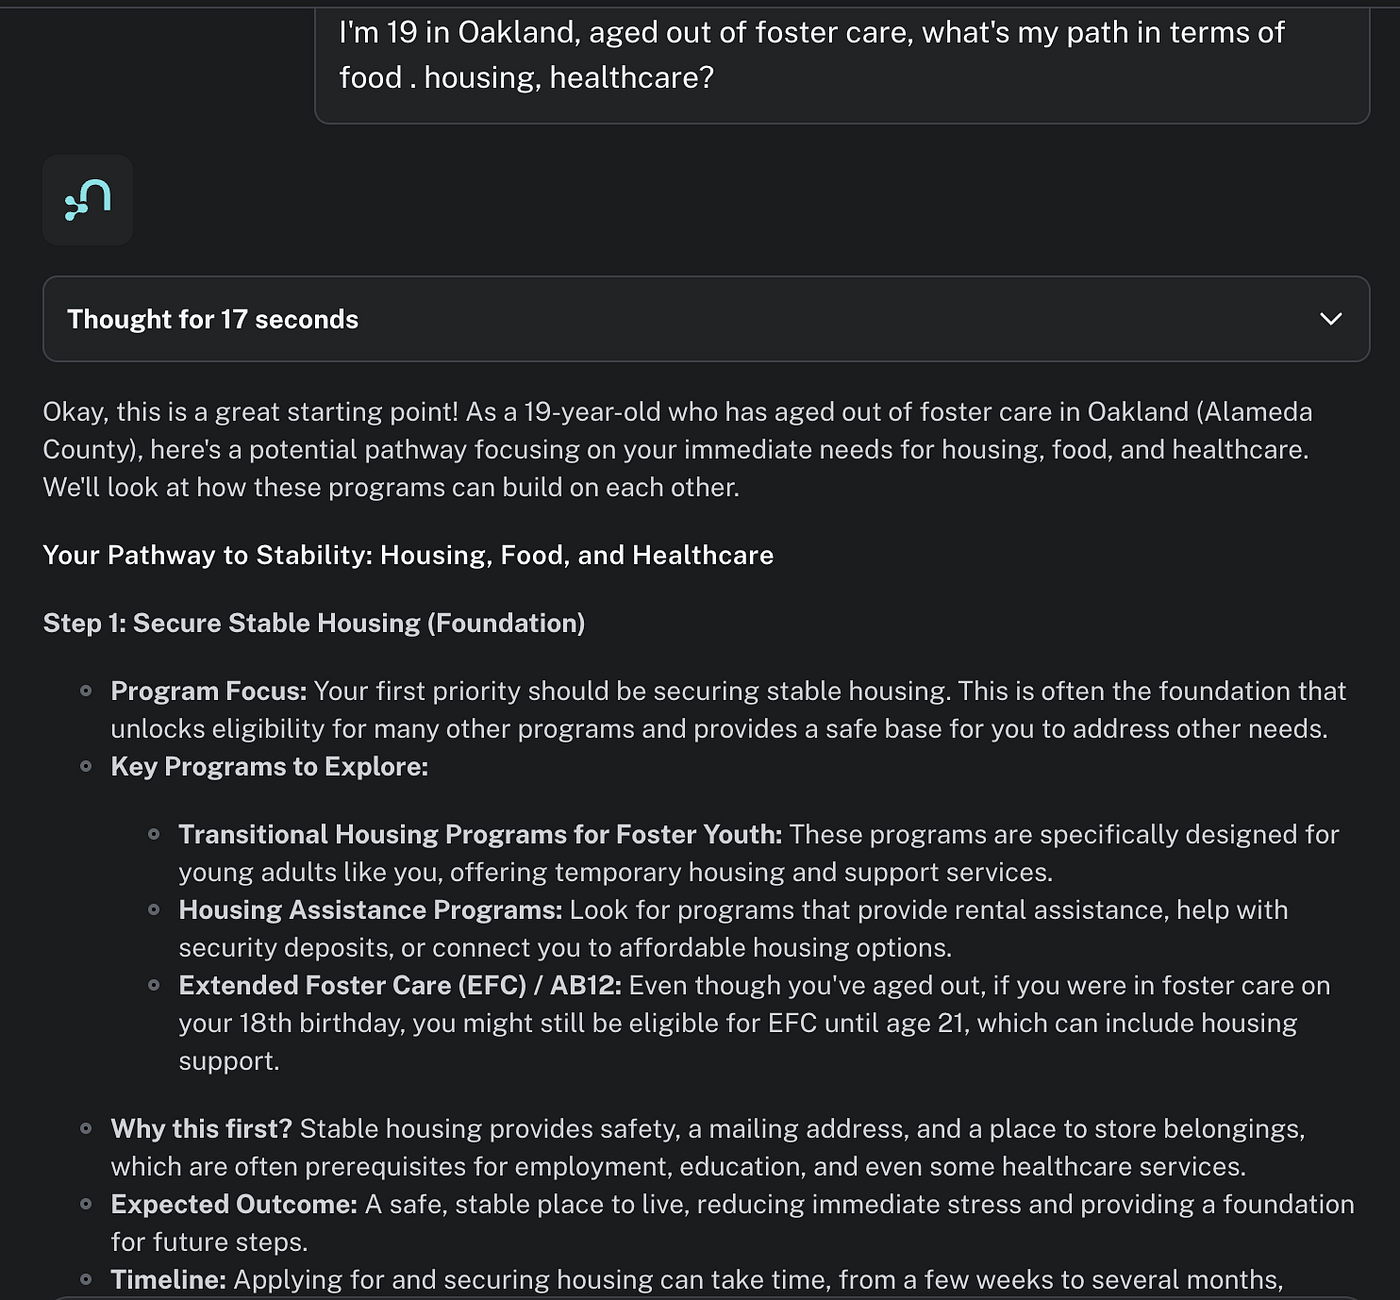Select the 'Key Programs to Explore:' bullet
Viewport: 1400px width, 1300px height.
point(270,767)
